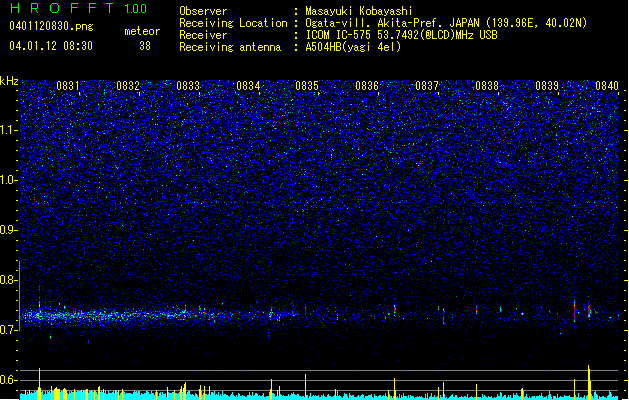Click the Receiving antenna label

[230, 47]
